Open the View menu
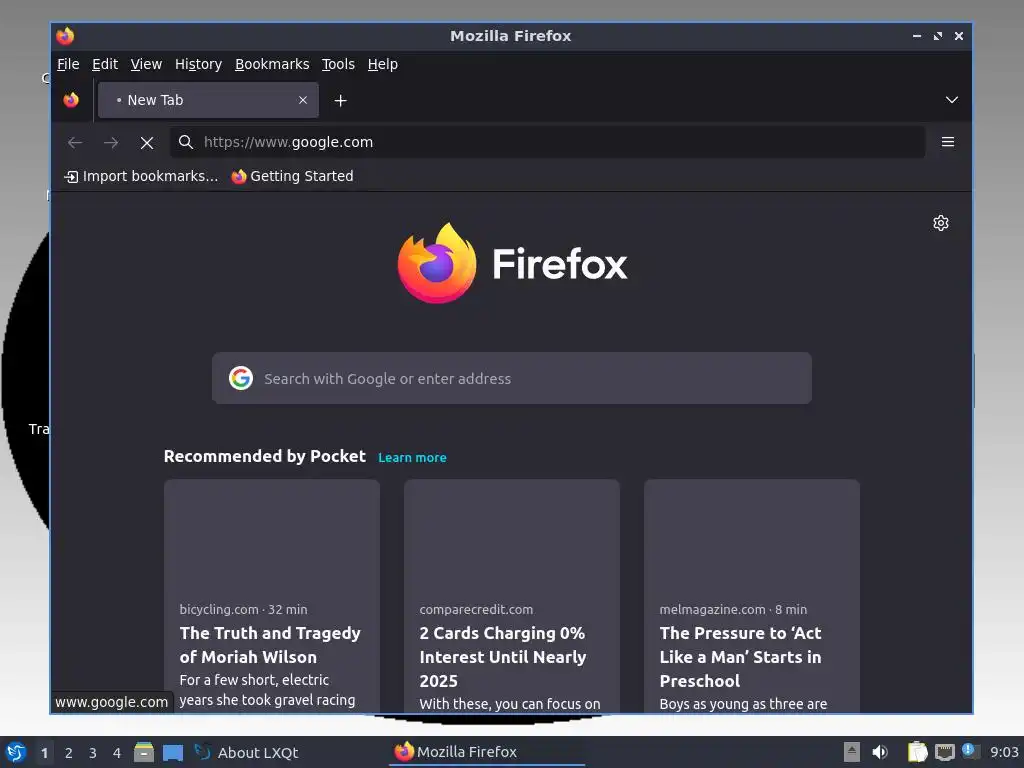 pos(146,64)
